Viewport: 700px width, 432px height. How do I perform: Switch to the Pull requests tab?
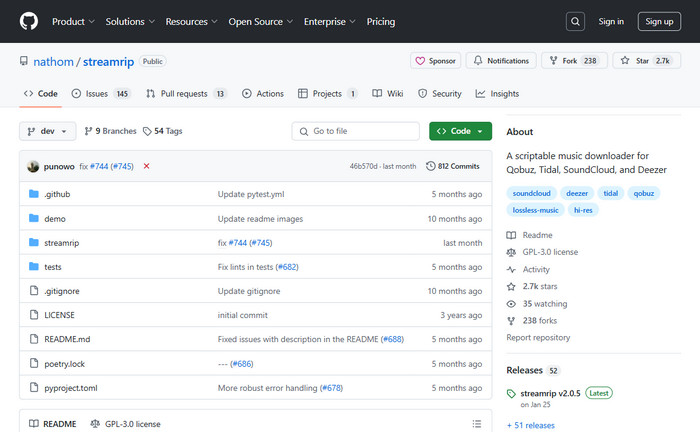point(186,94)
